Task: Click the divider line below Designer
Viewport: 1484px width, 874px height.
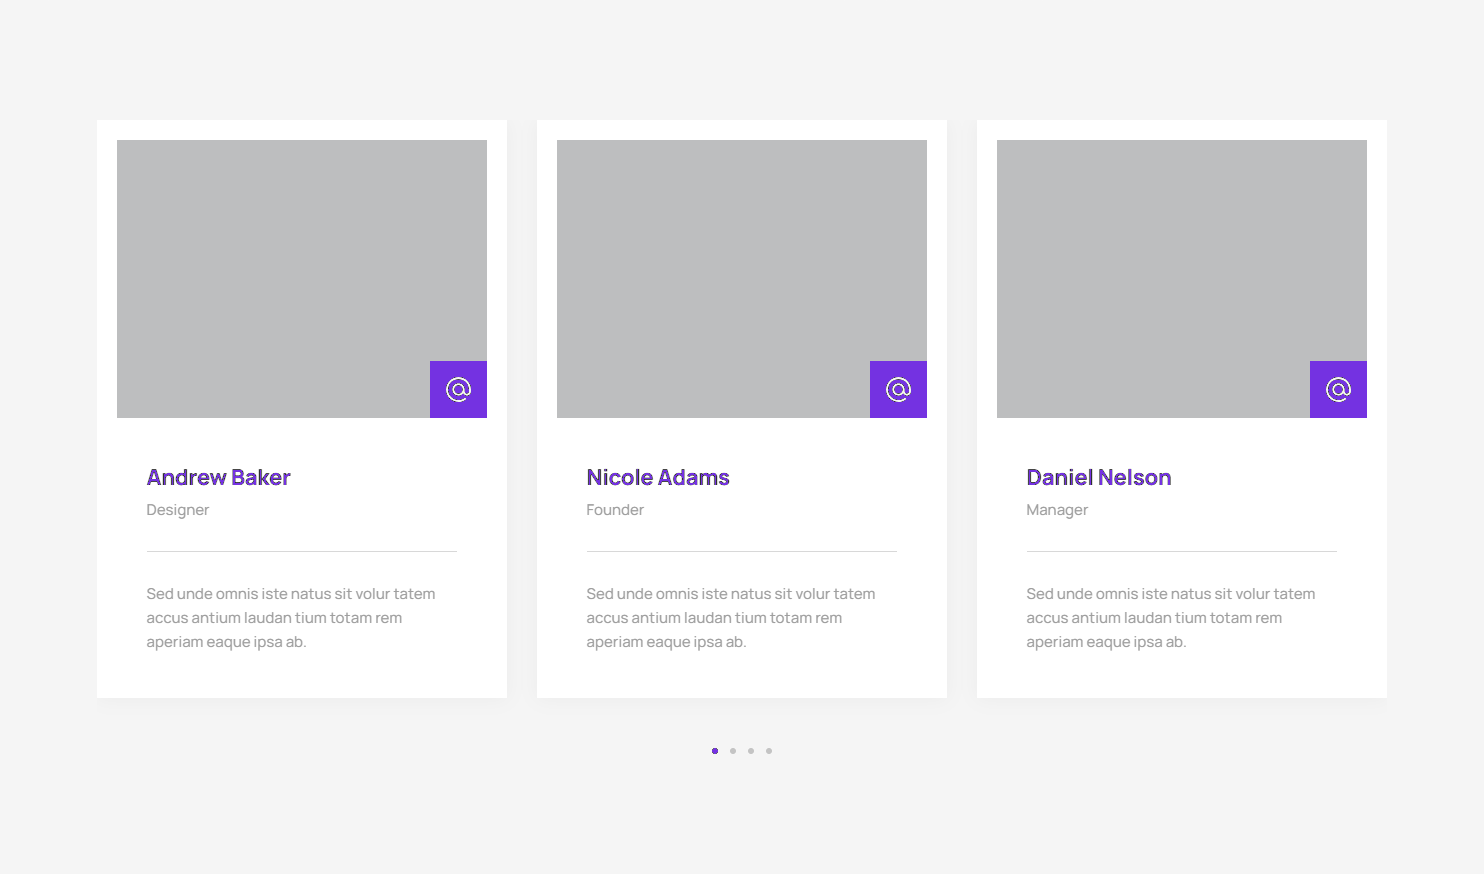Action: click(x=301, y=551)
